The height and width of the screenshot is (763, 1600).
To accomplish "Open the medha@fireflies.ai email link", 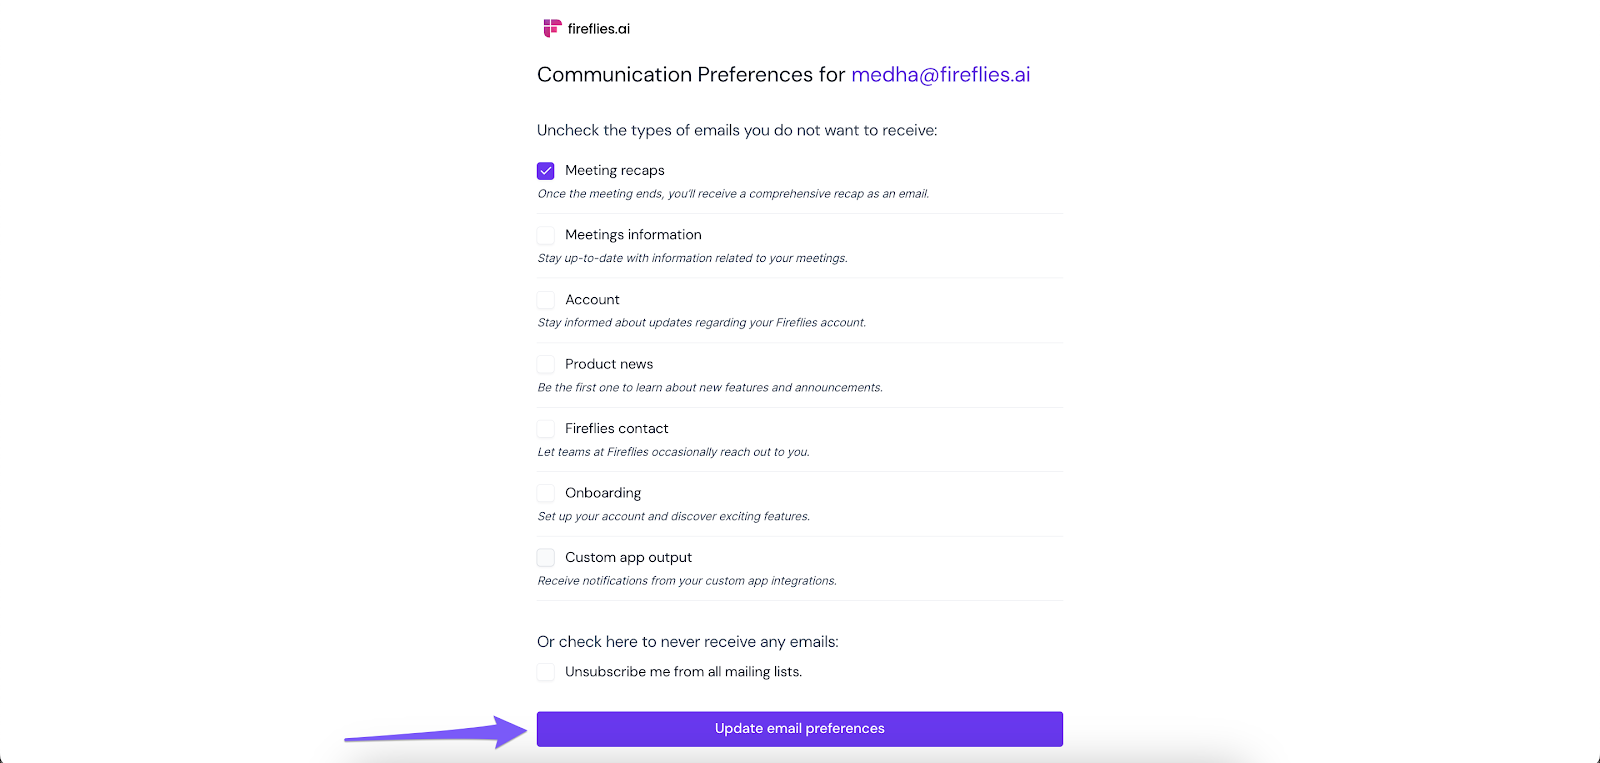I will coord(940,75).
